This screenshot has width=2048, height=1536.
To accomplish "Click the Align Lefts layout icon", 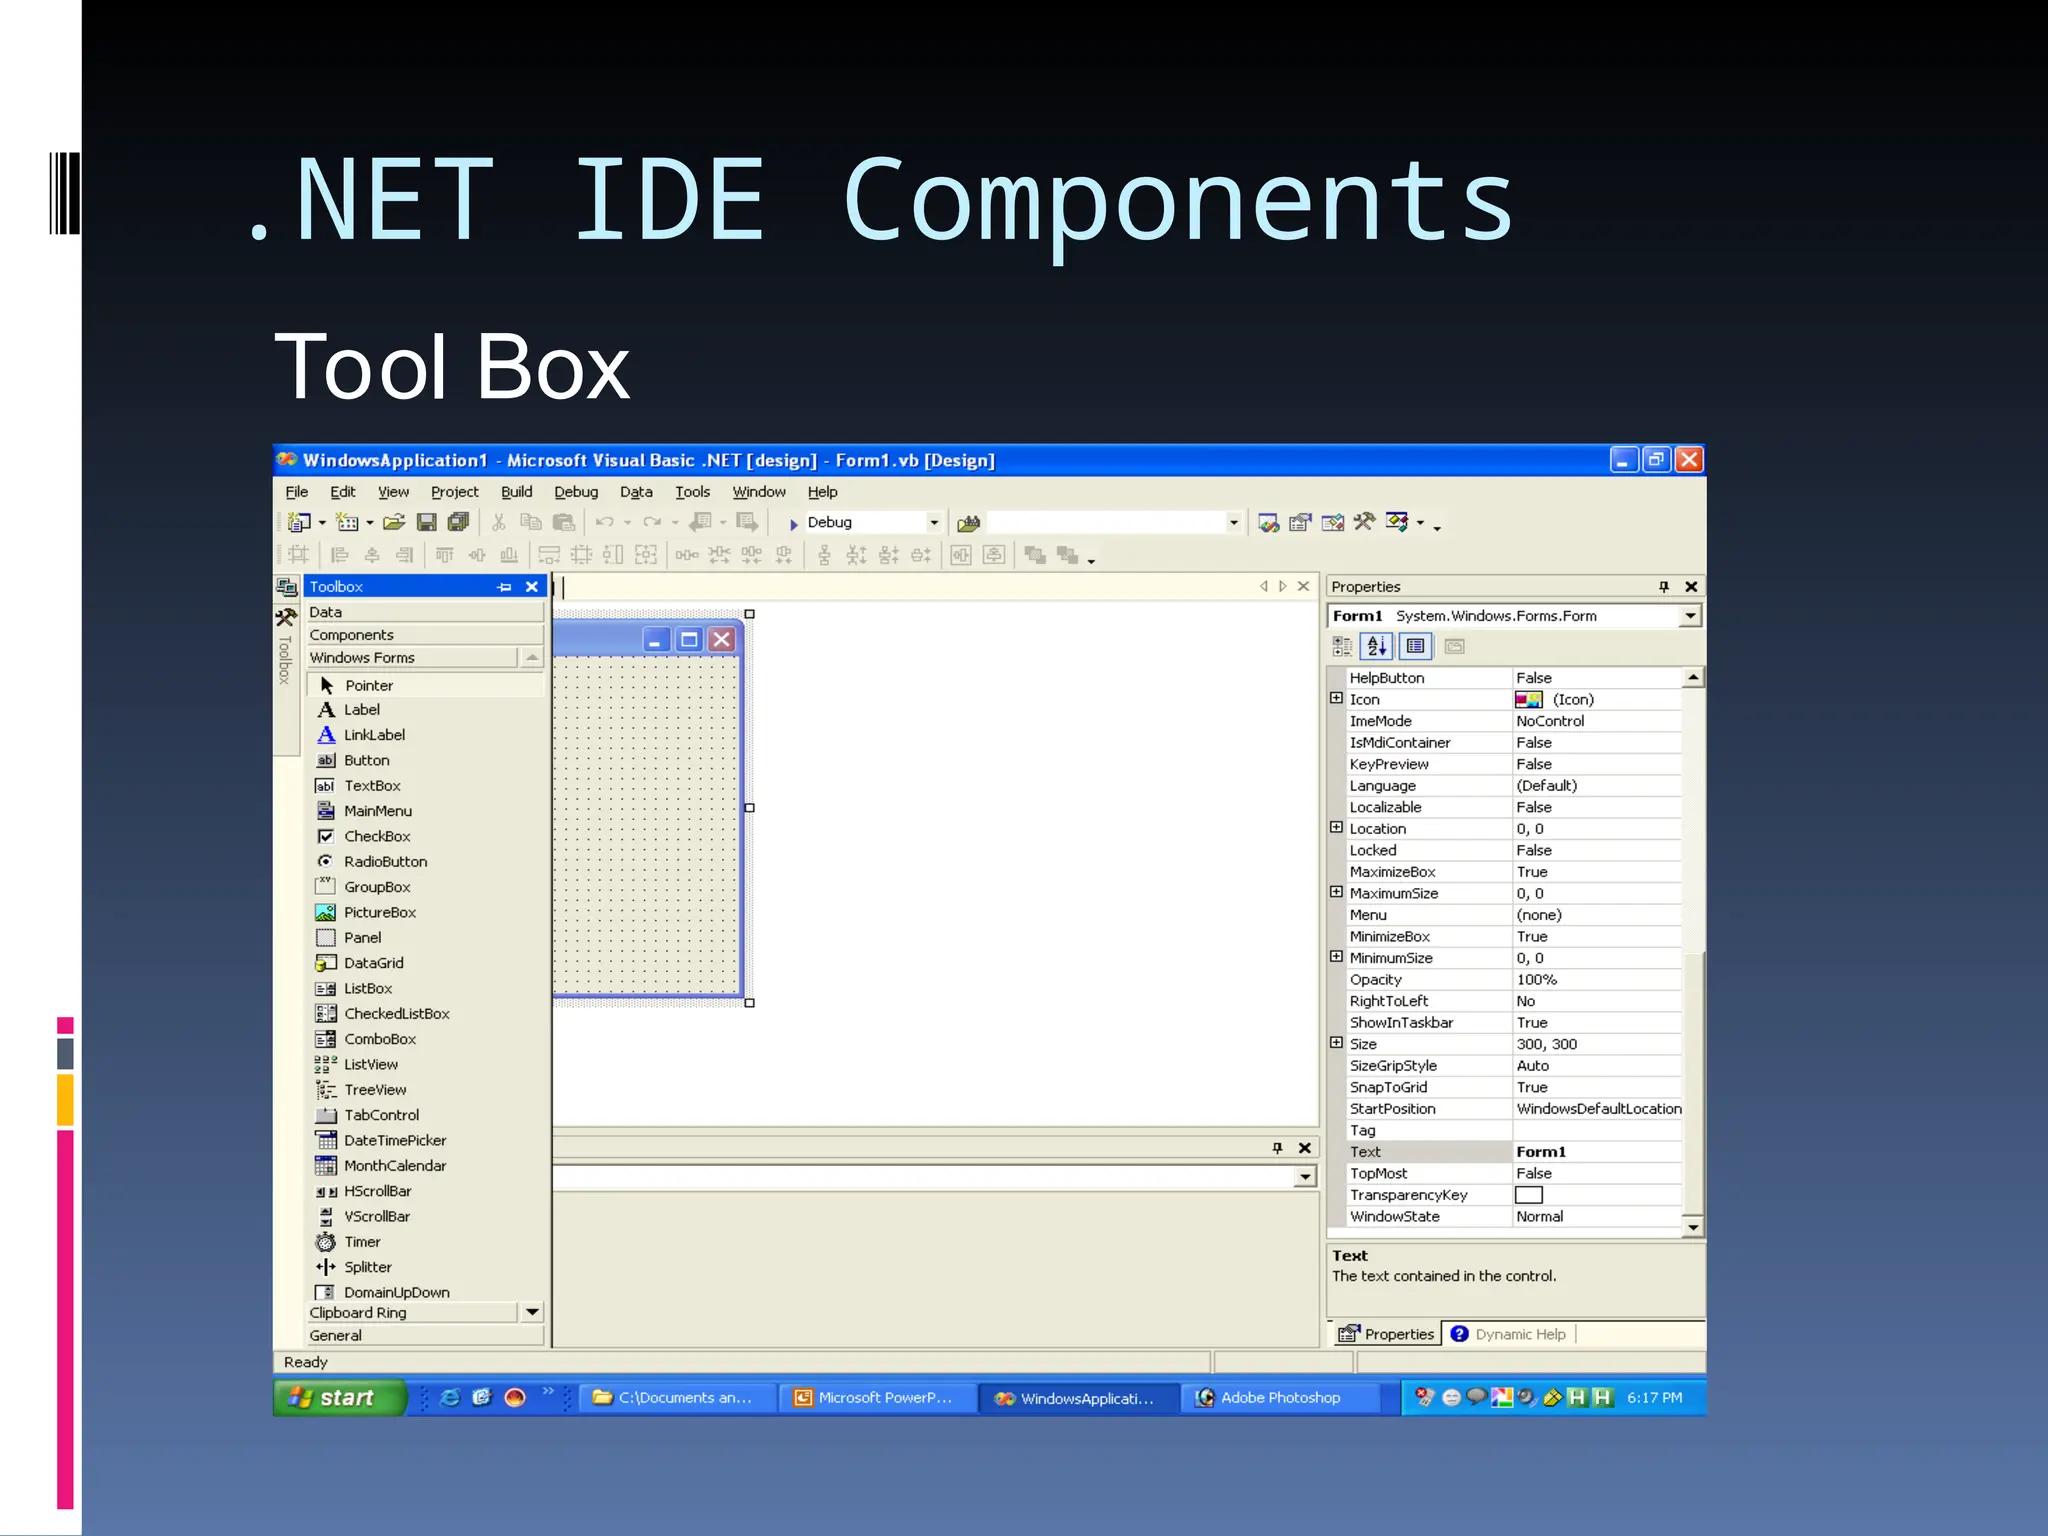I will pos(340,555).
